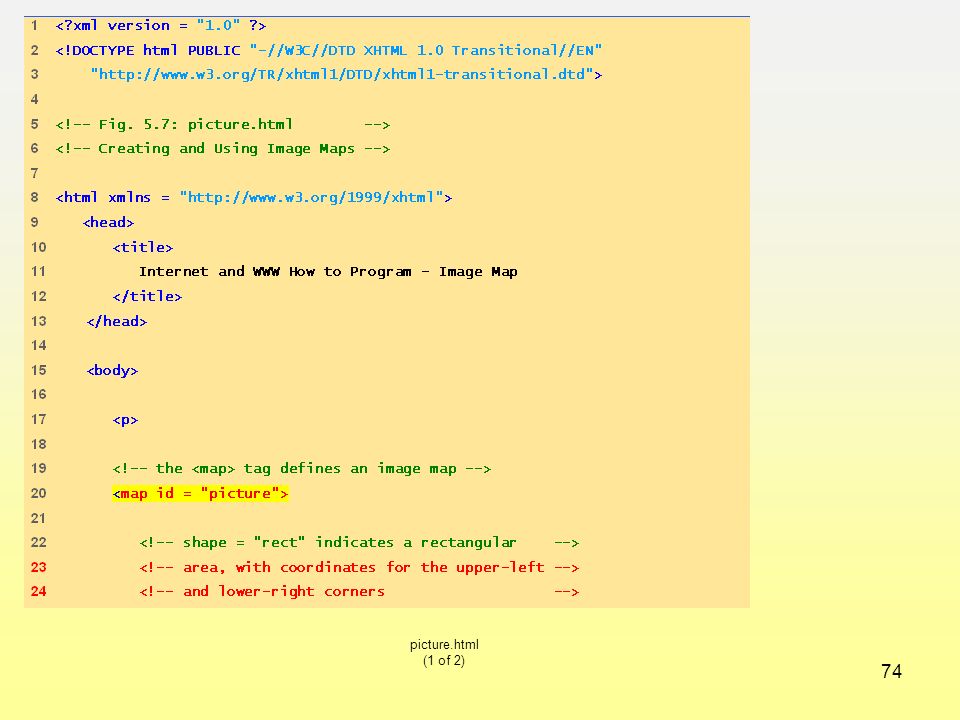The image size is (960, 720).
Task: Click the red 'coordinates for the upper-left' comment
Action: tap(359, 568)
